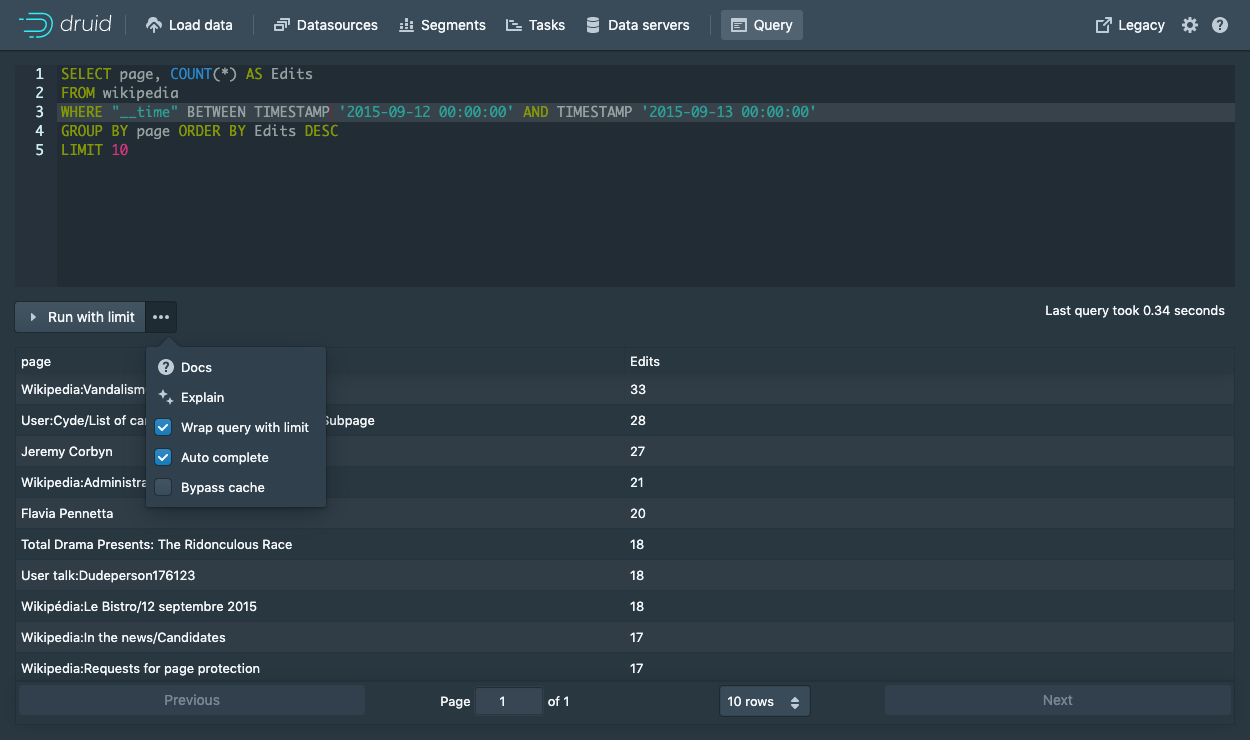Image resolution: width=1250 pixels, height=740 pixels.
Task: Uncheck Wrap query with limit
Action: pyautogui.click(x=164, y=427)
